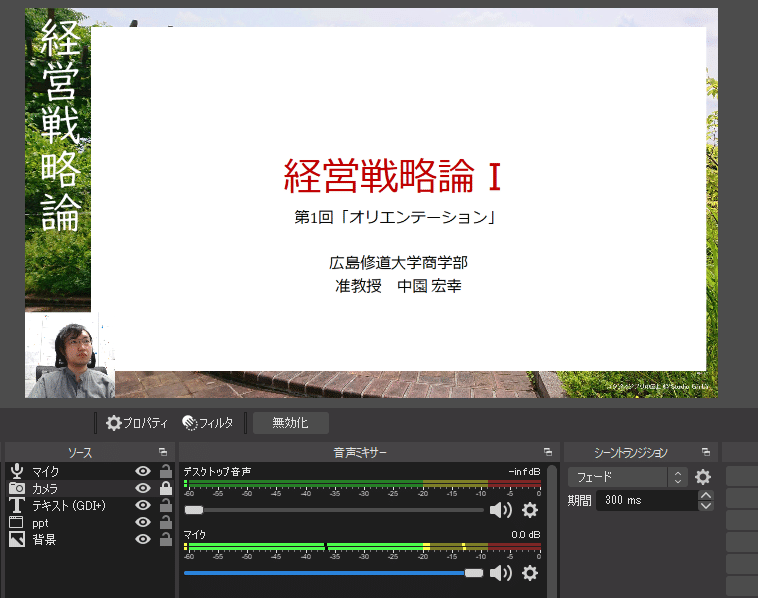Image resolution: width=758 pixels, height=598 pixels.
Task: Click the -inf dB level readout
Action: pyautogui.click(x=524, y=471)
